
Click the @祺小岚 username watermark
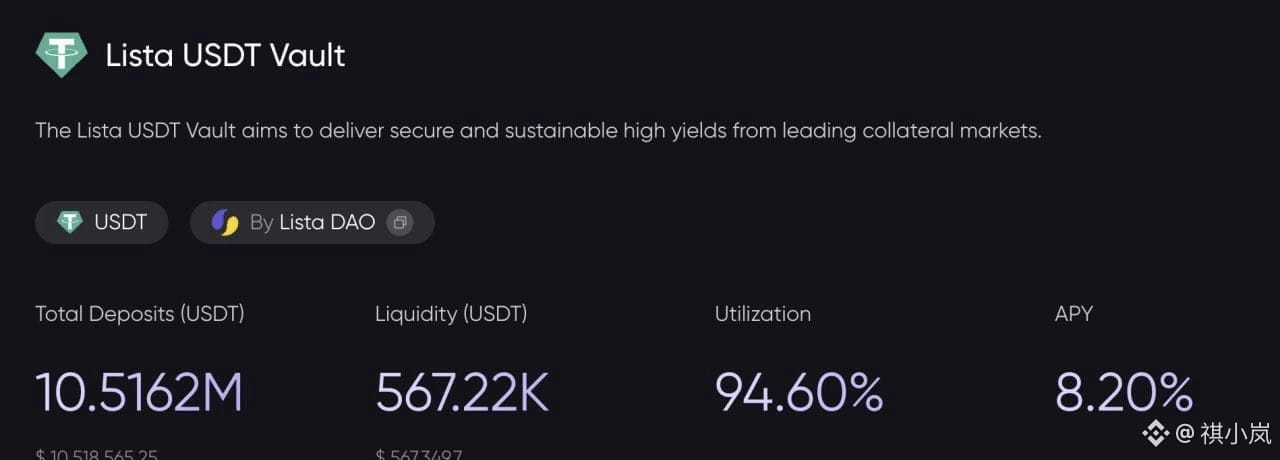pos(1224,433)
